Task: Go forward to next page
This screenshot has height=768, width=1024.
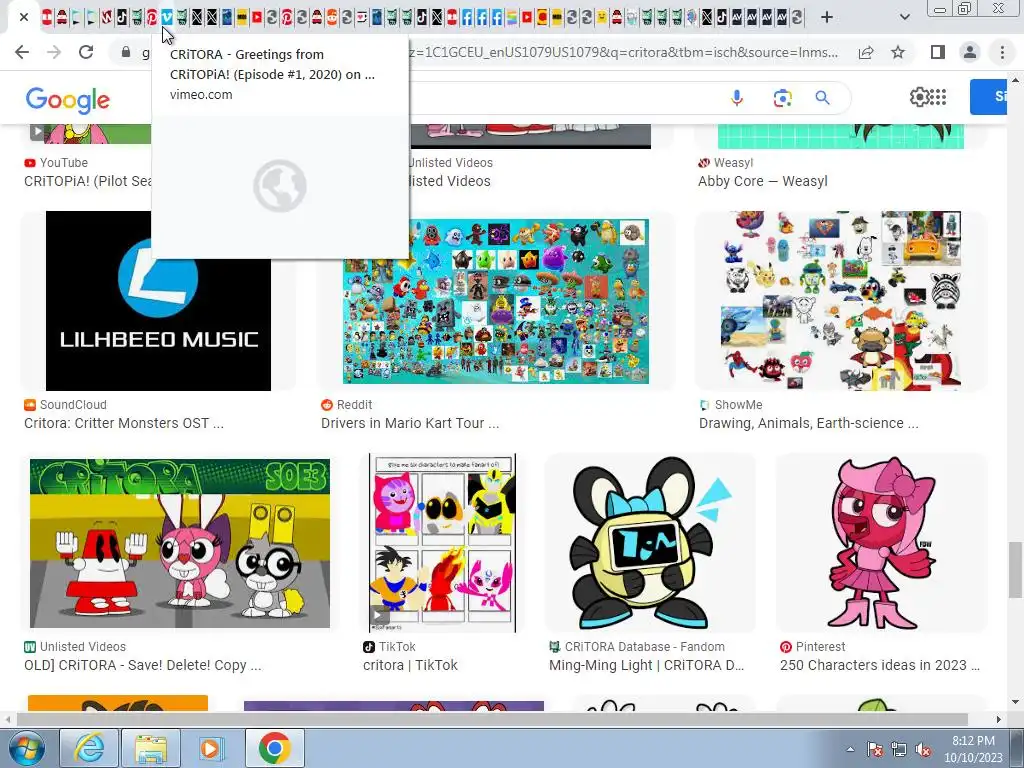Action: [x=54, y=52]
